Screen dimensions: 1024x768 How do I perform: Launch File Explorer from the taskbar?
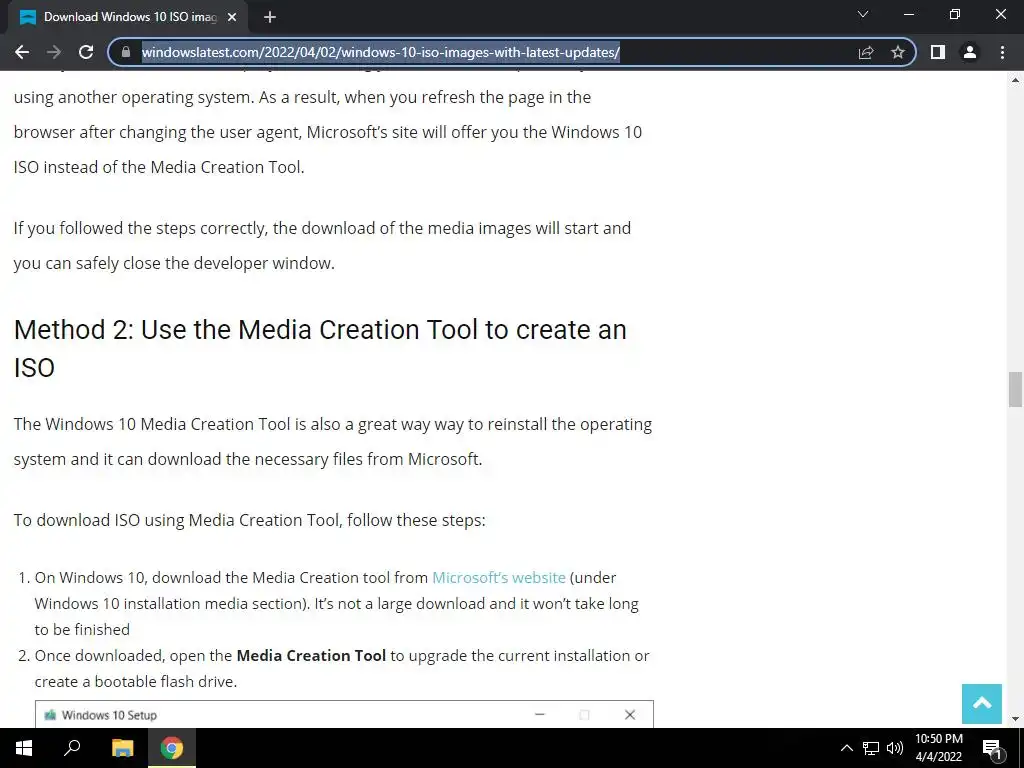[x=122, y=748]
